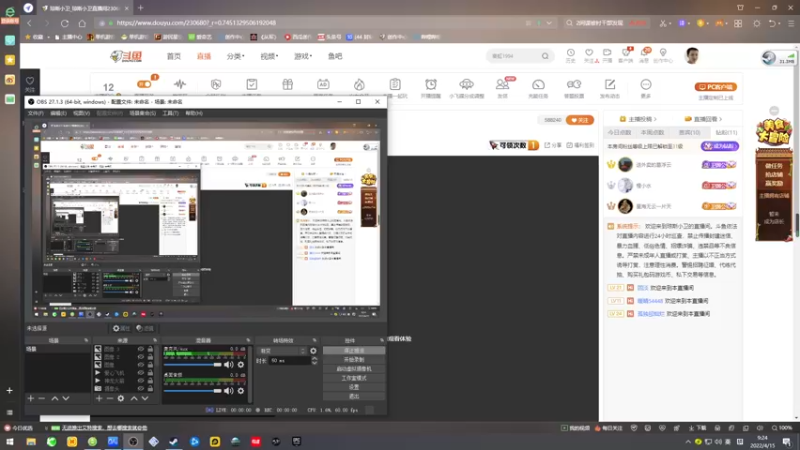This screenshot has height=450, width=800.
Task: Add a new scene with plus icon
Action: click(x=31, y=398)
